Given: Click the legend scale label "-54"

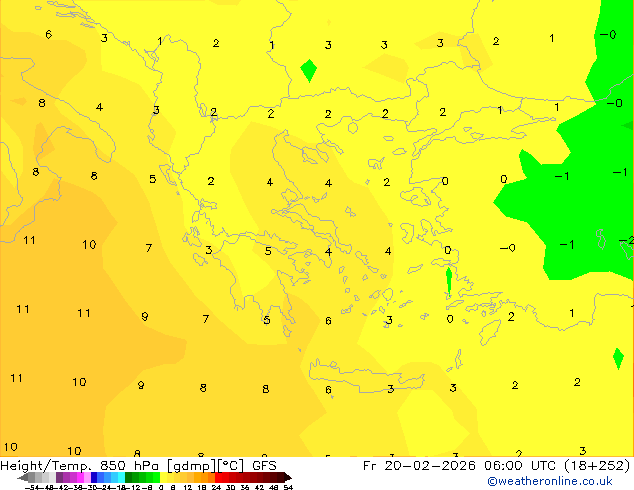Looking at the screenshot, I should (32, 487).
